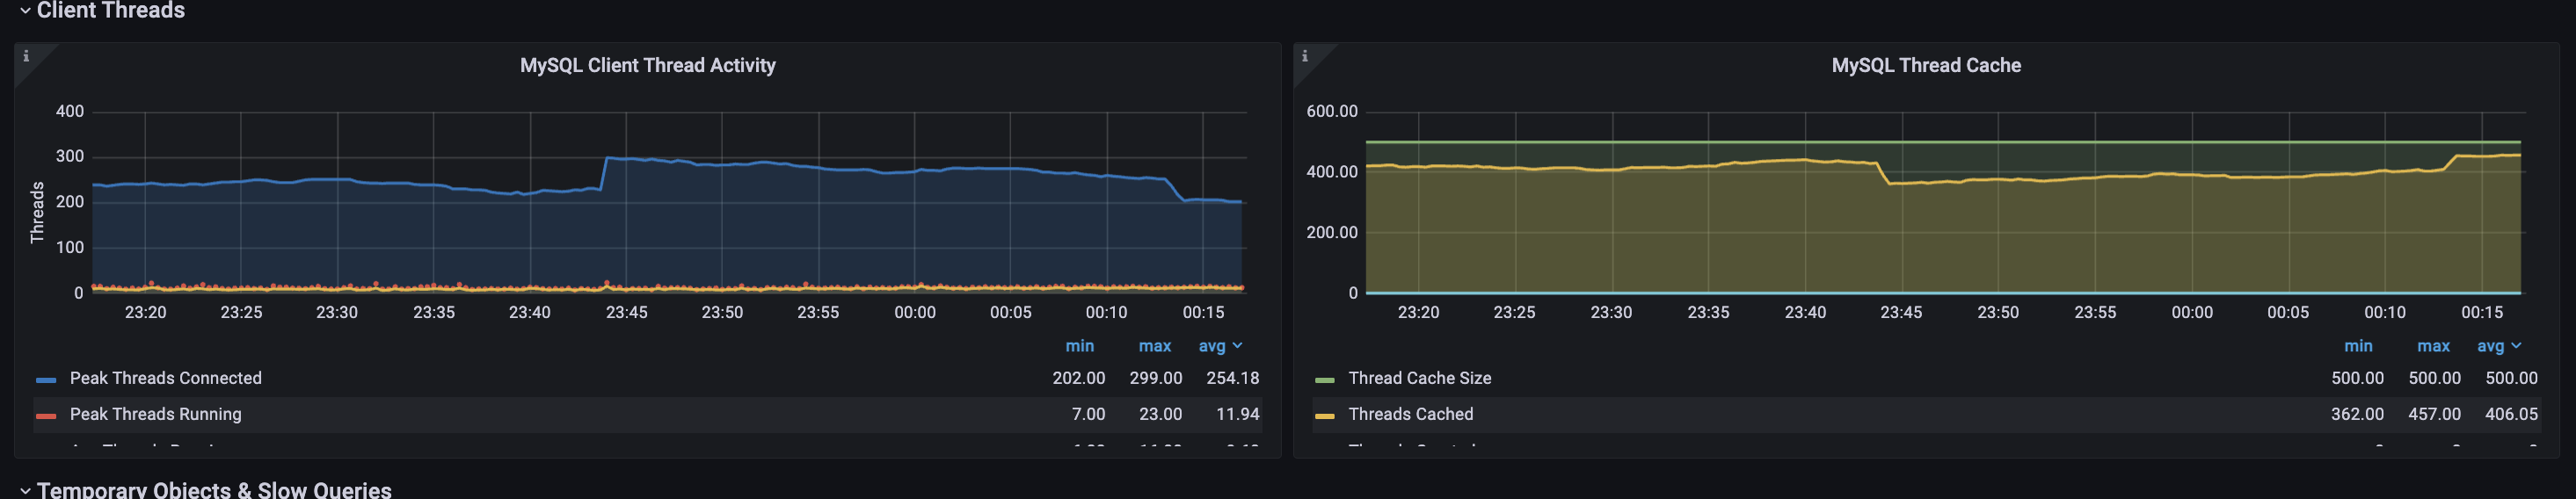Toggle Peak Threads Connected series visibility
Image resolution: width=2576 pixels, height=499 pixels.
165,378
